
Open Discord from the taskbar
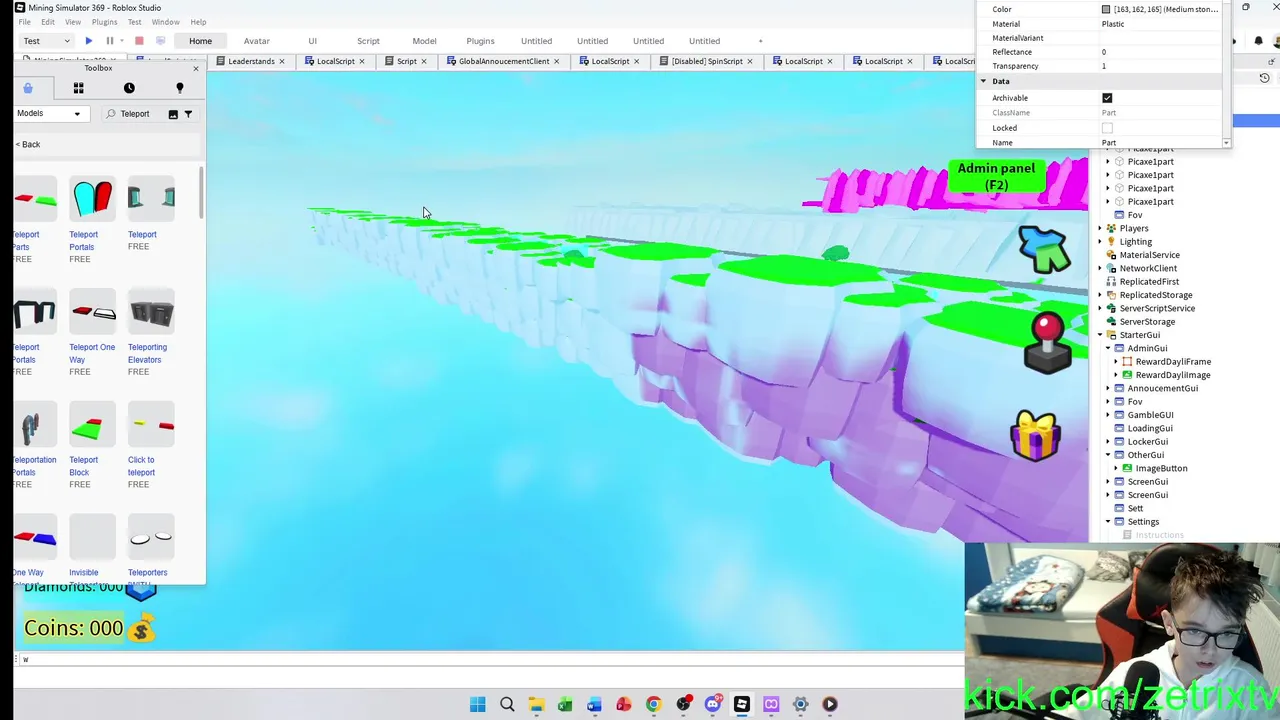712,704
